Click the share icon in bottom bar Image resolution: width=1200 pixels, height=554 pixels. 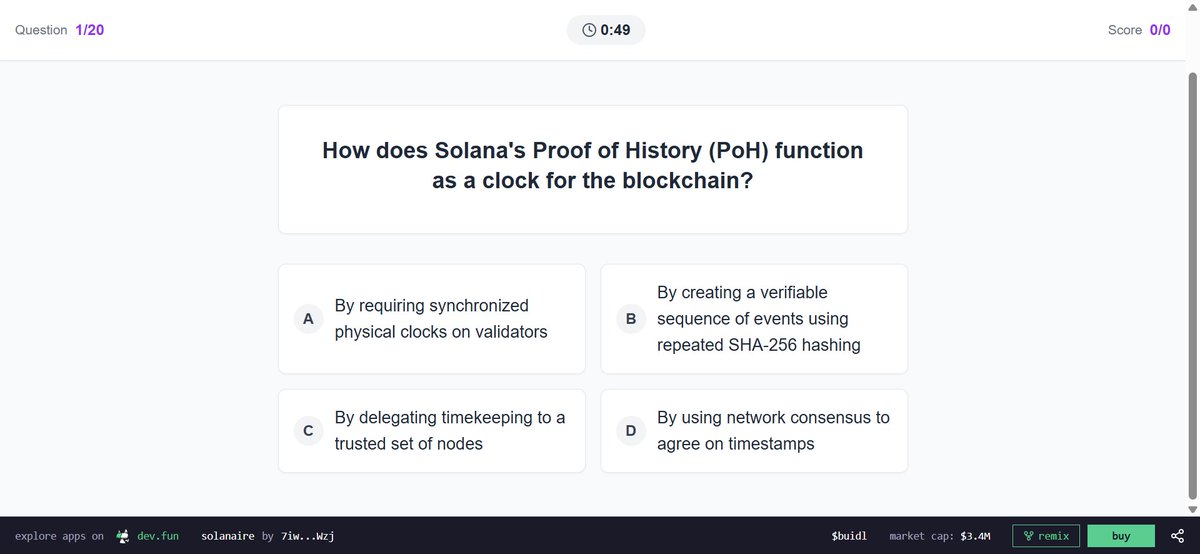[x=1177, y=536]
